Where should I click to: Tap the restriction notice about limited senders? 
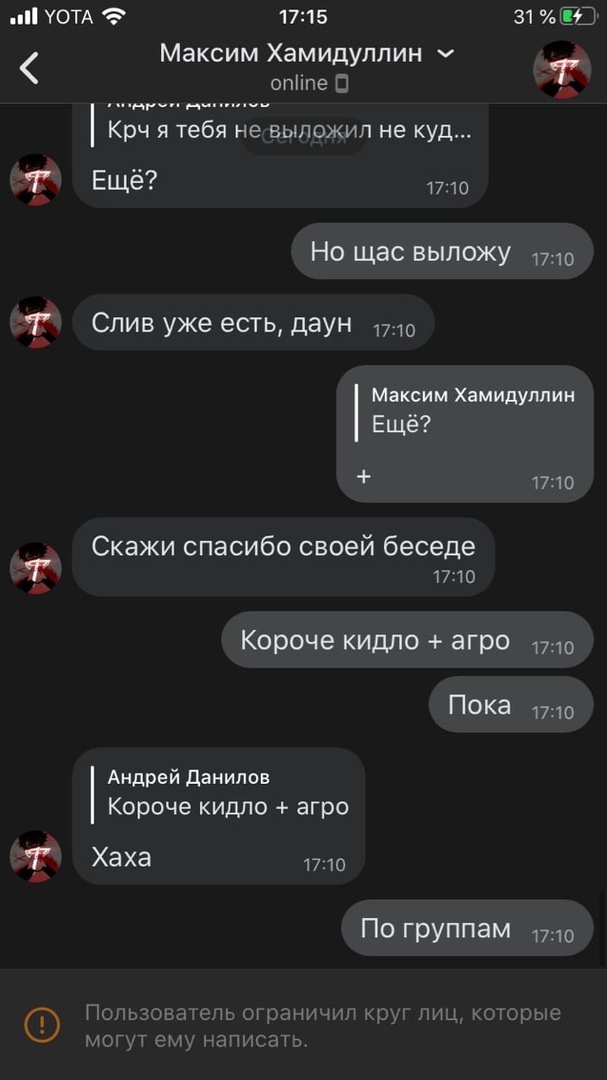tap(303, 1025)
